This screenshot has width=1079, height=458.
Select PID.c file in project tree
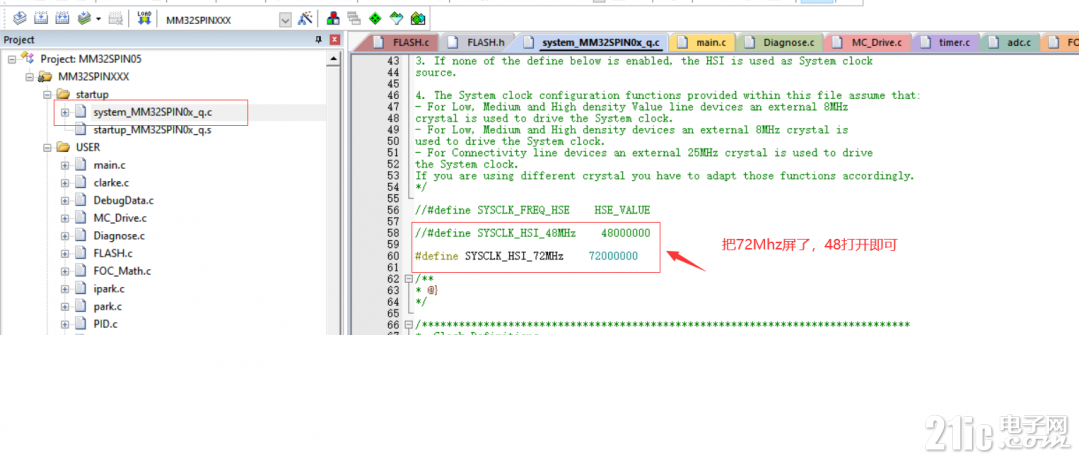(x=105, y=324)
